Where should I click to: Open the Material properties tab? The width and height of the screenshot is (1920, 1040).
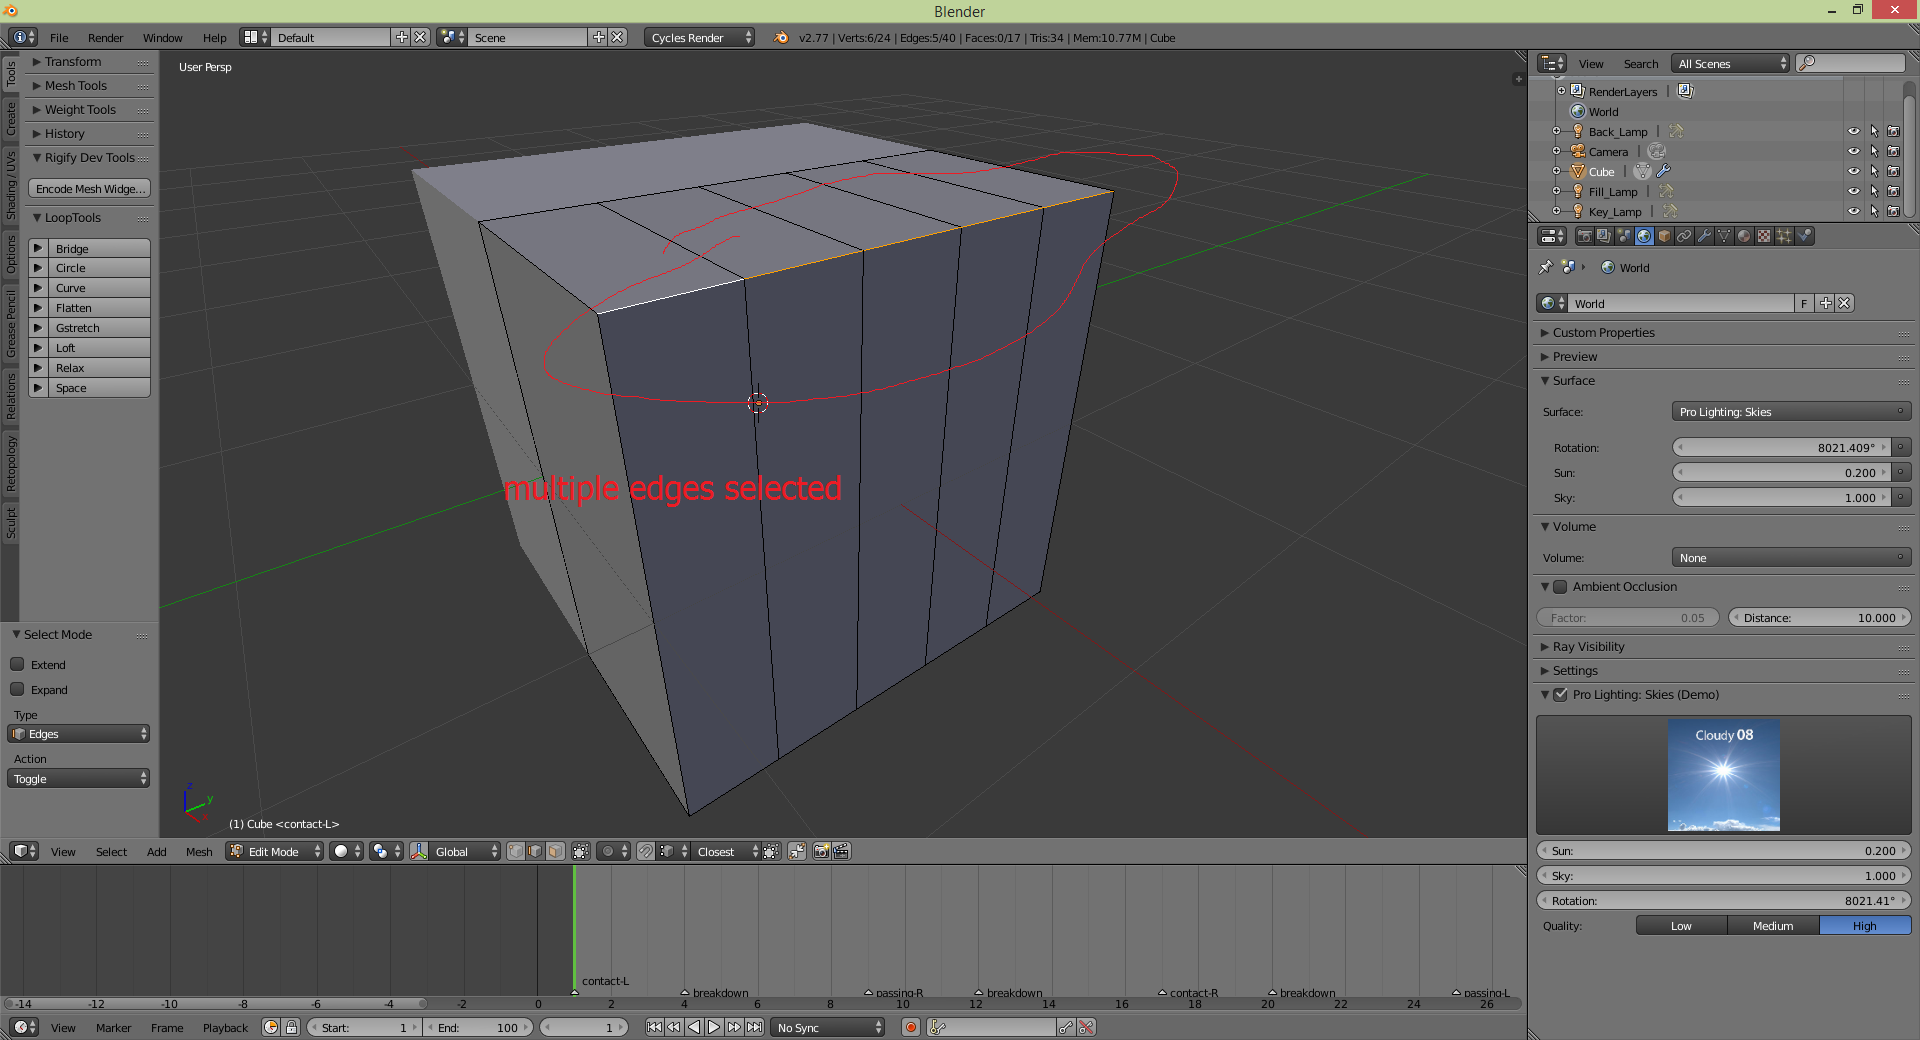tap(1744, 236)
